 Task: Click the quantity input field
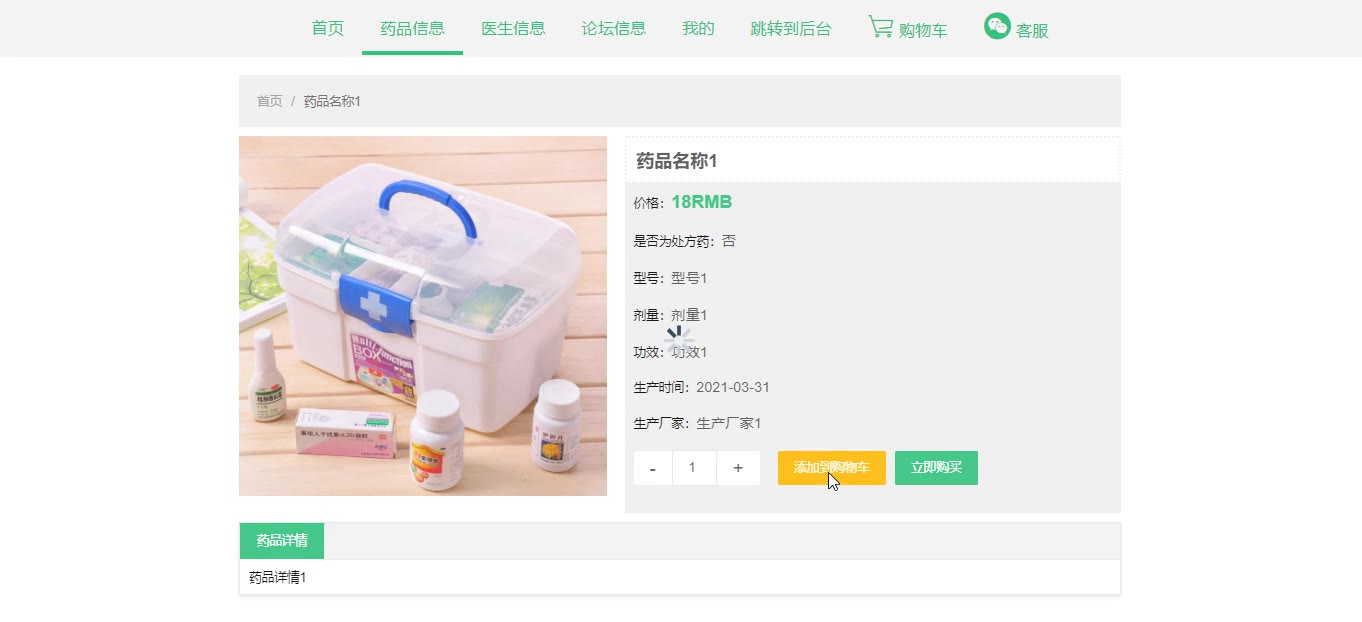pyautogui.click(x=695, y=468)
